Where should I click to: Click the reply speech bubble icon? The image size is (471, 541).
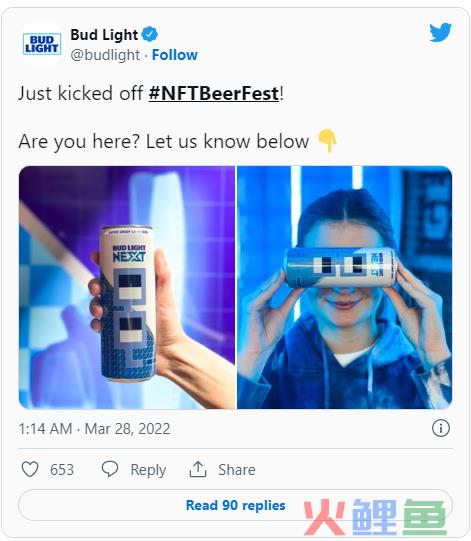pos(110,469)
